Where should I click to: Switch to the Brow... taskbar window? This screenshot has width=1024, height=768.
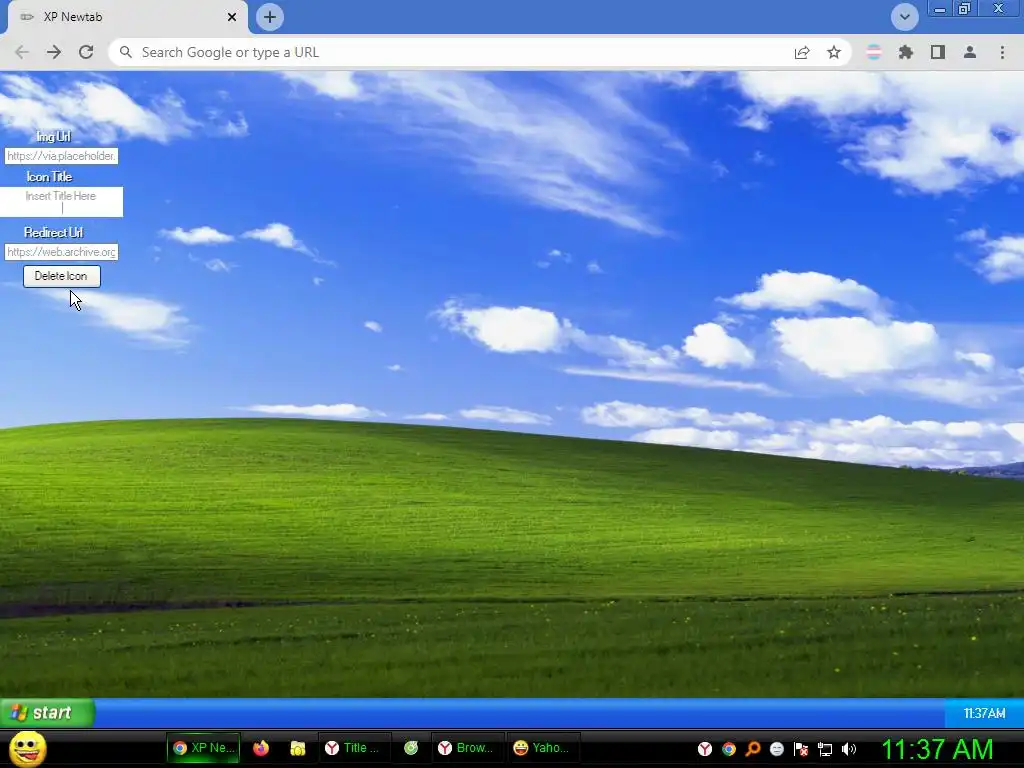[x=466, y=748]
